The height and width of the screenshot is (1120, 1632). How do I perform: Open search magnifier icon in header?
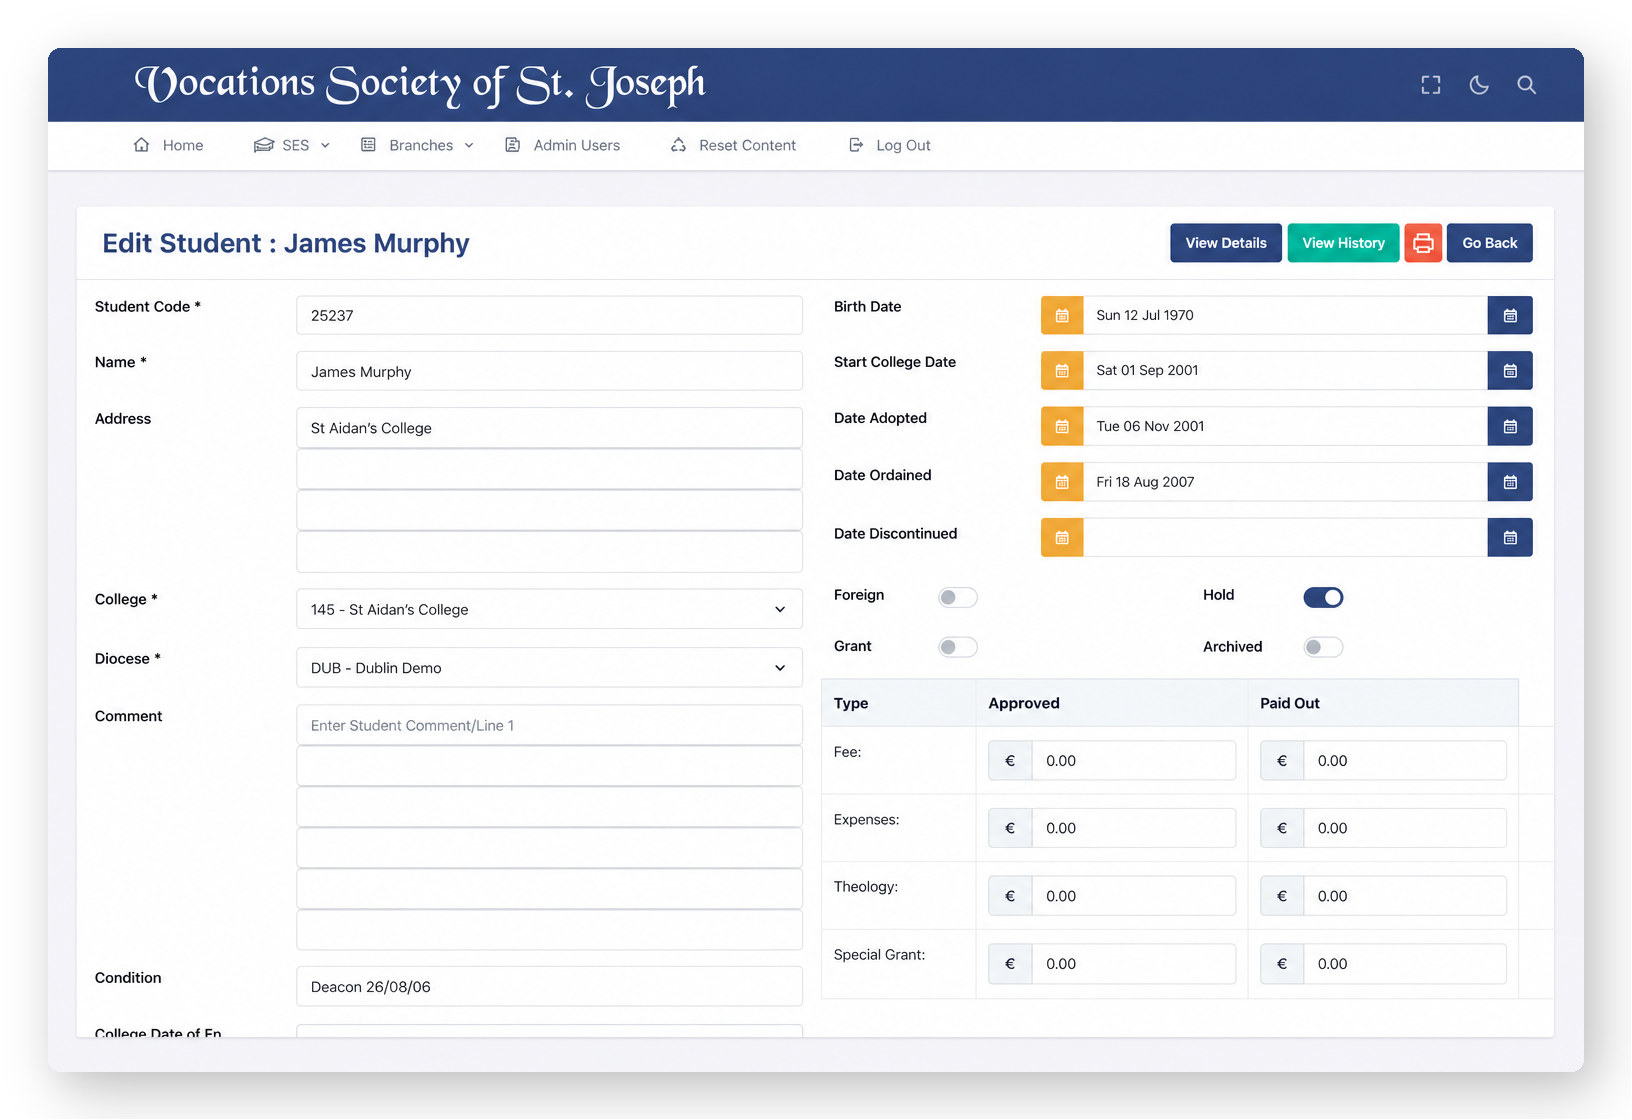(x=1526, y=85)
